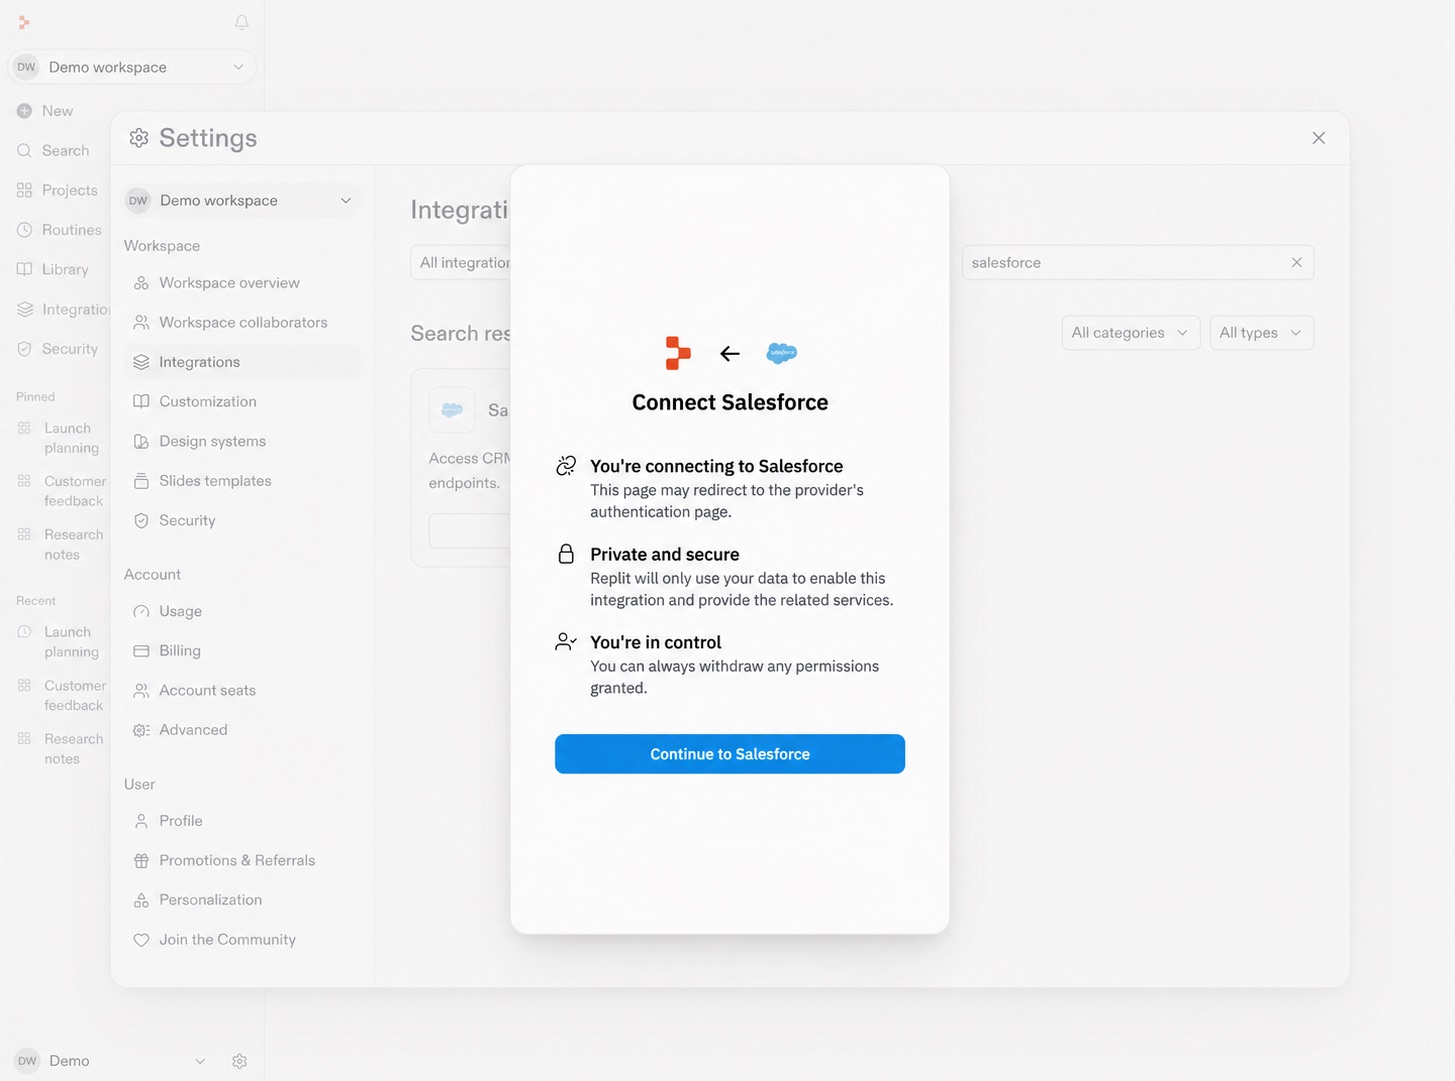Viewport: 1455px width, 1081px height.
Task: Open pinned Launch planning project
Action: point(60,438)
